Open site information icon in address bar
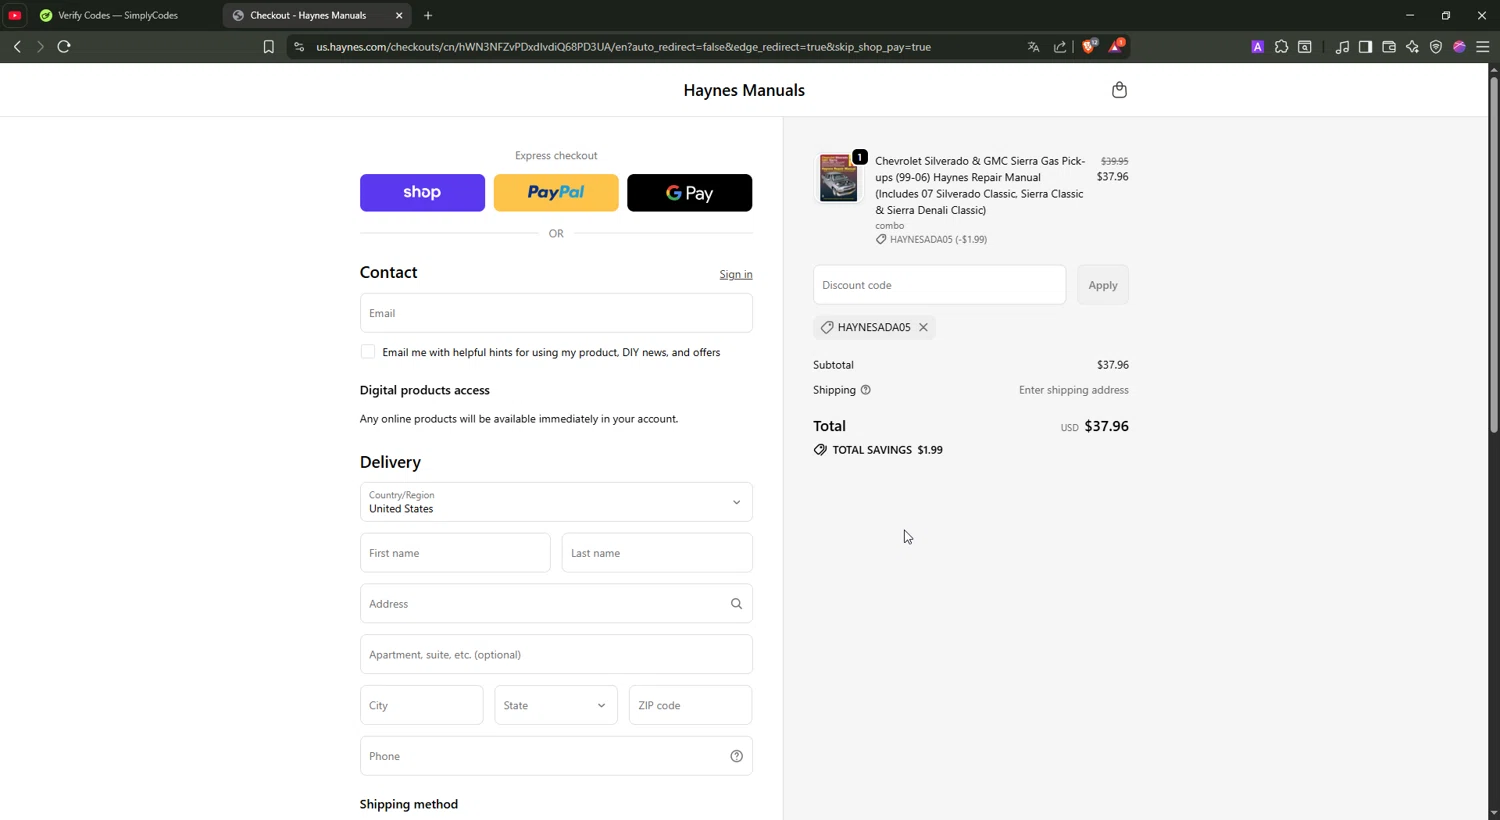The image size is (1500, 820). (299, 47)
